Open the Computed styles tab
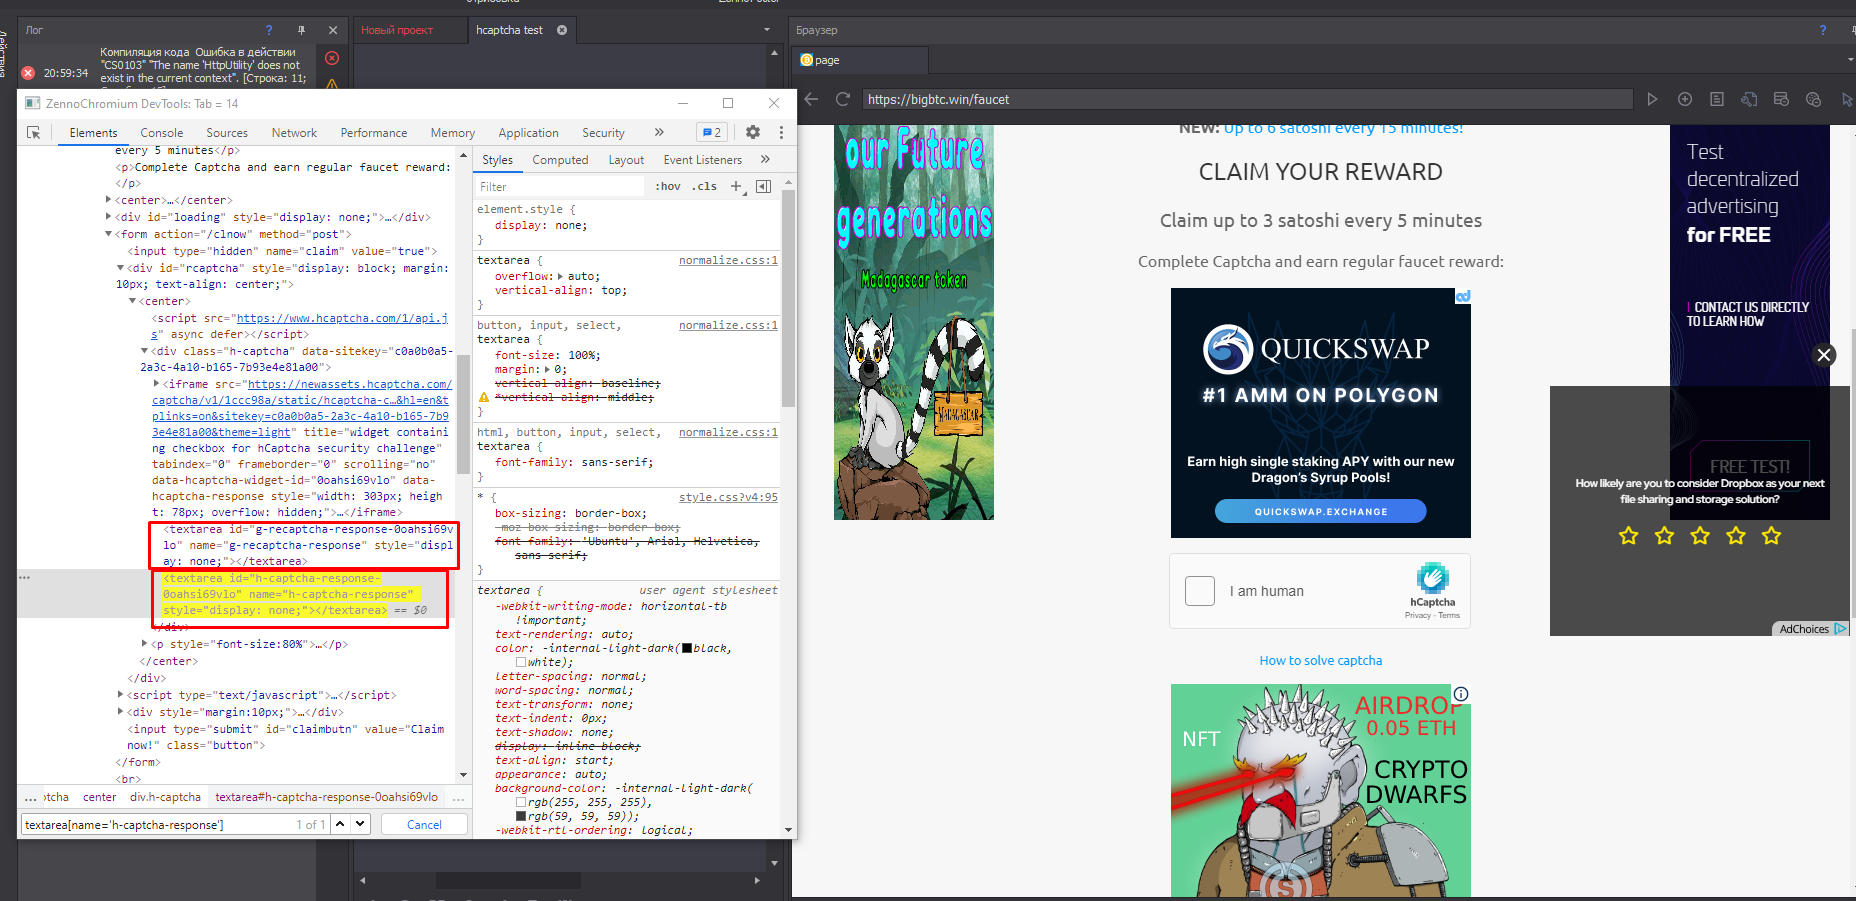1856x901 pixels. (x=560, y=160)
